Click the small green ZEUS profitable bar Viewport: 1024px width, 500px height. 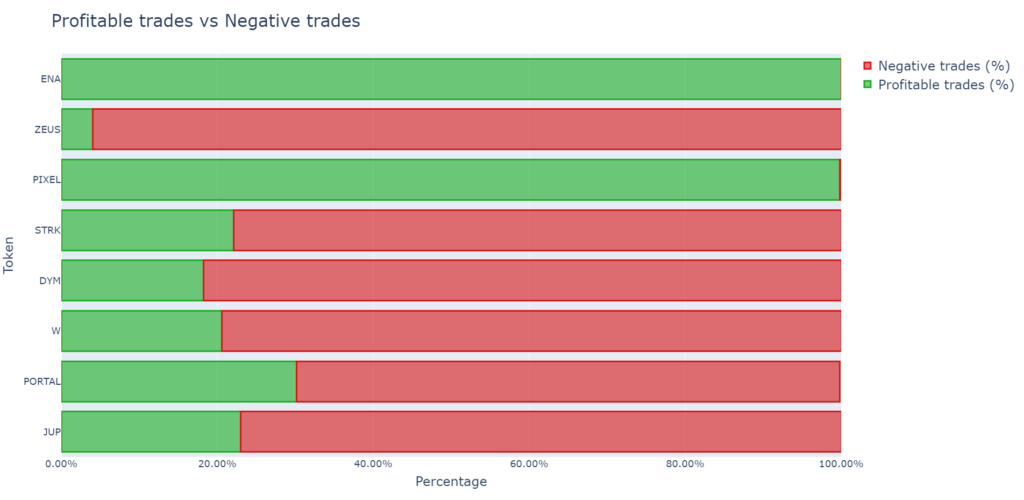point(77,129)
